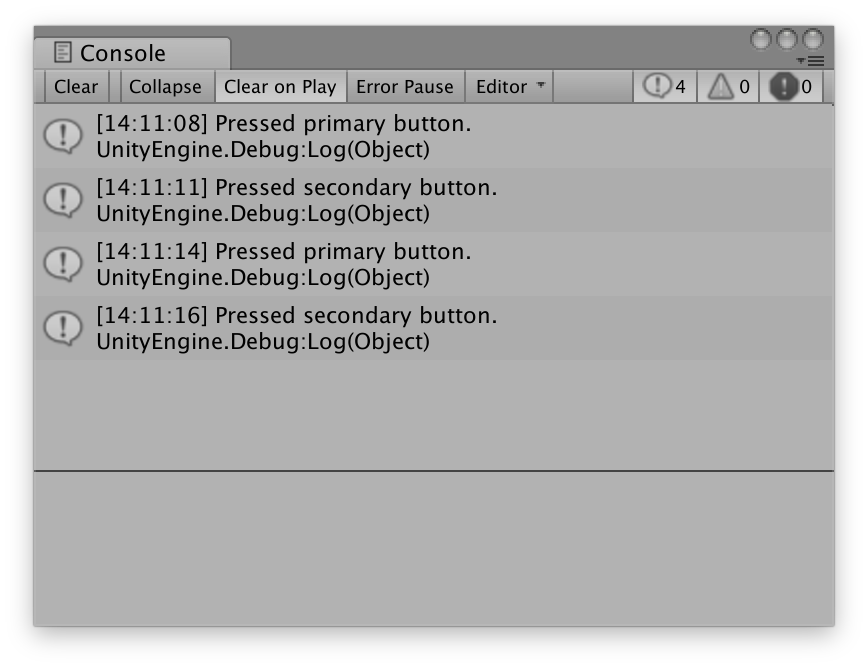868x668 pixels.
Task: Click the Error Pause label
Action: click(405, 87)
